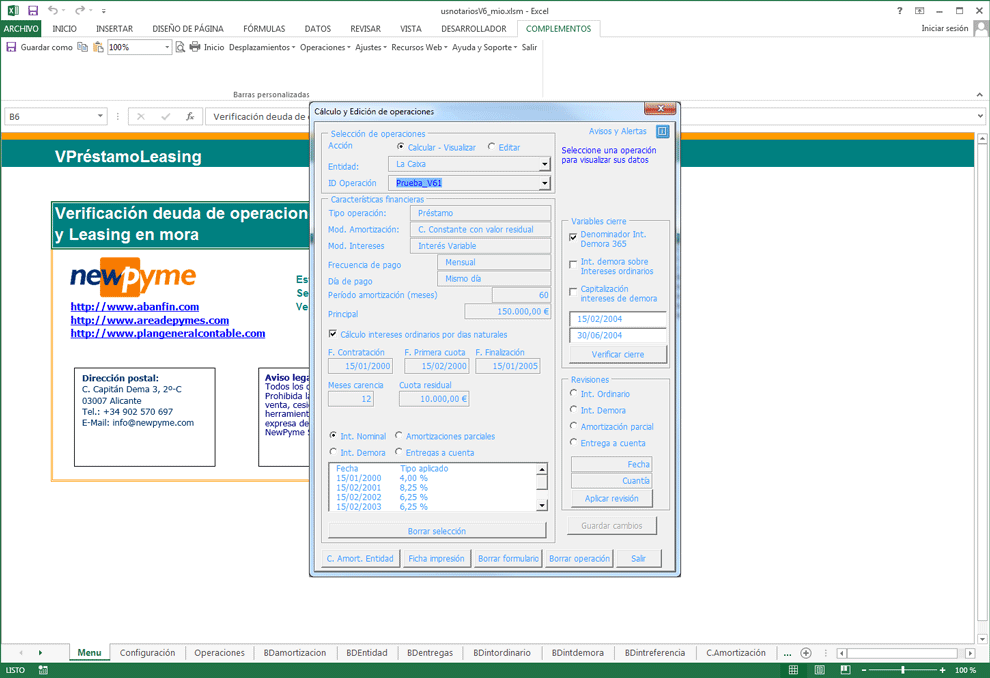
Task: Click the print preview magnifier icon
Action: tap(180, 47)
